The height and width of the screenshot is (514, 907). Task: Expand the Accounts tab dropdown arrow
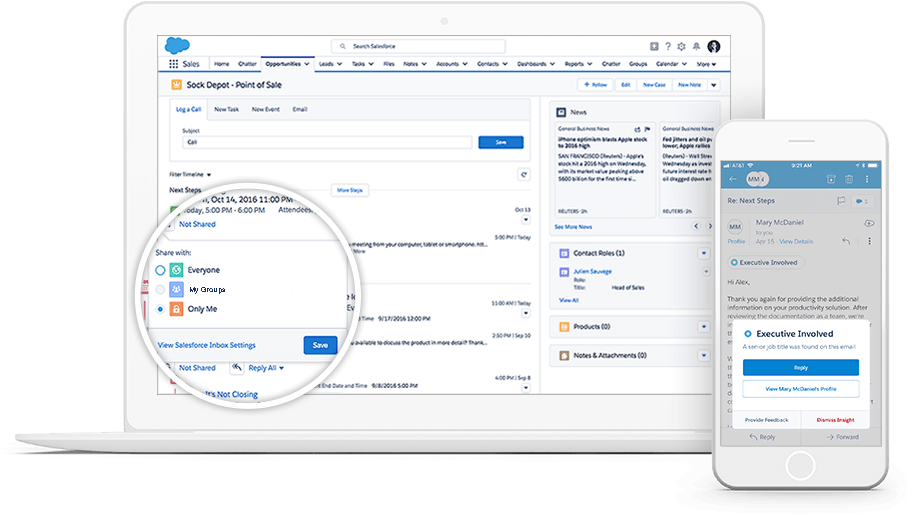point(465,64)
